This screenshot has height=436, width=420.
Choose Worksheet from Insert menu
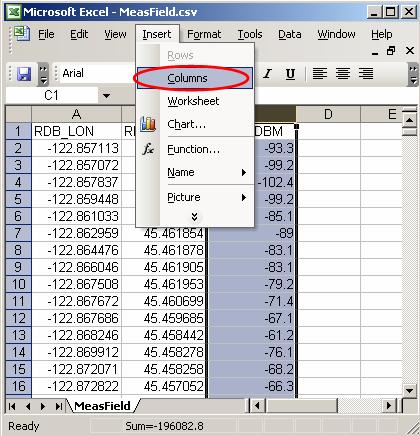tap(195, 101)
